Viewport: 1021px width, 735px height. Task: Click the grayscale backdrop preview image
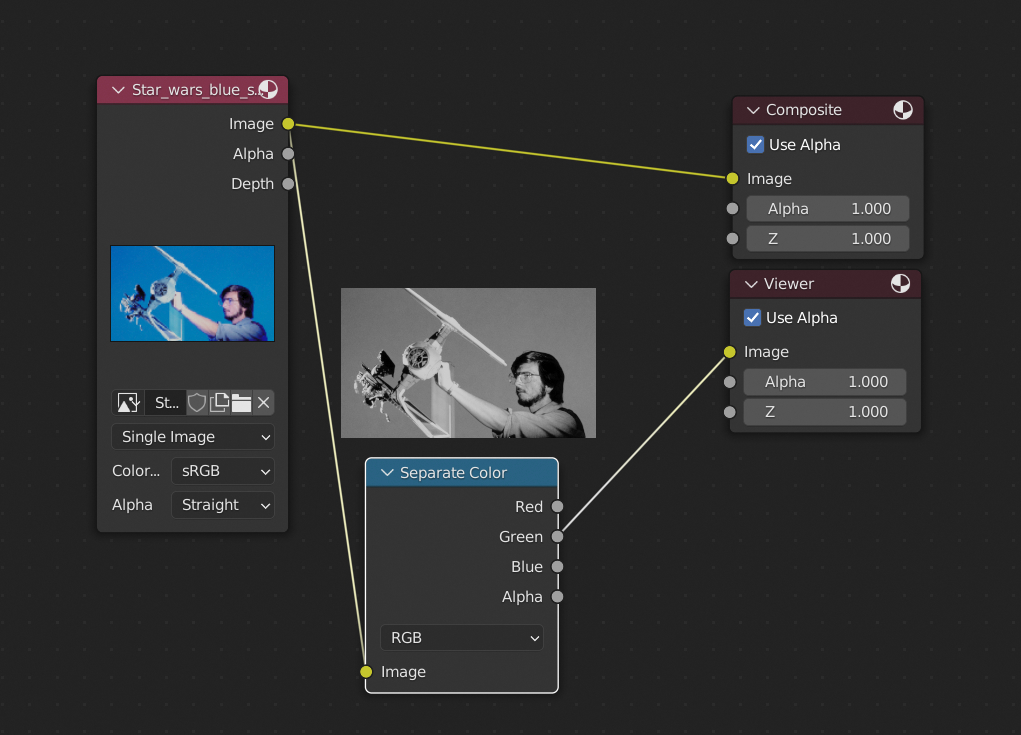click(x=468, y=363)
